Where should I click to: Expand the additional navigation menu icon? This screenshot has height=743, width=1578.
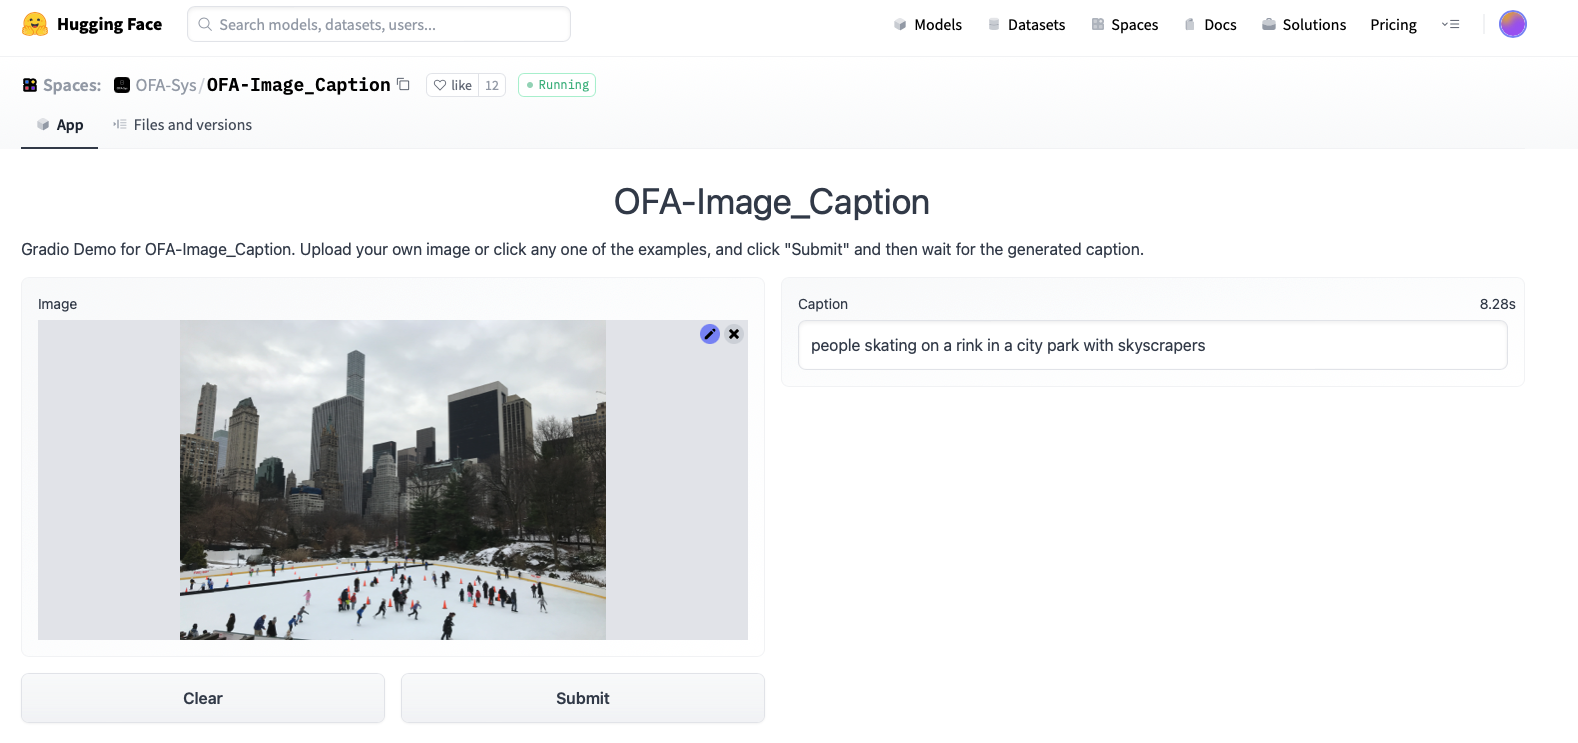coord(1450,24)
